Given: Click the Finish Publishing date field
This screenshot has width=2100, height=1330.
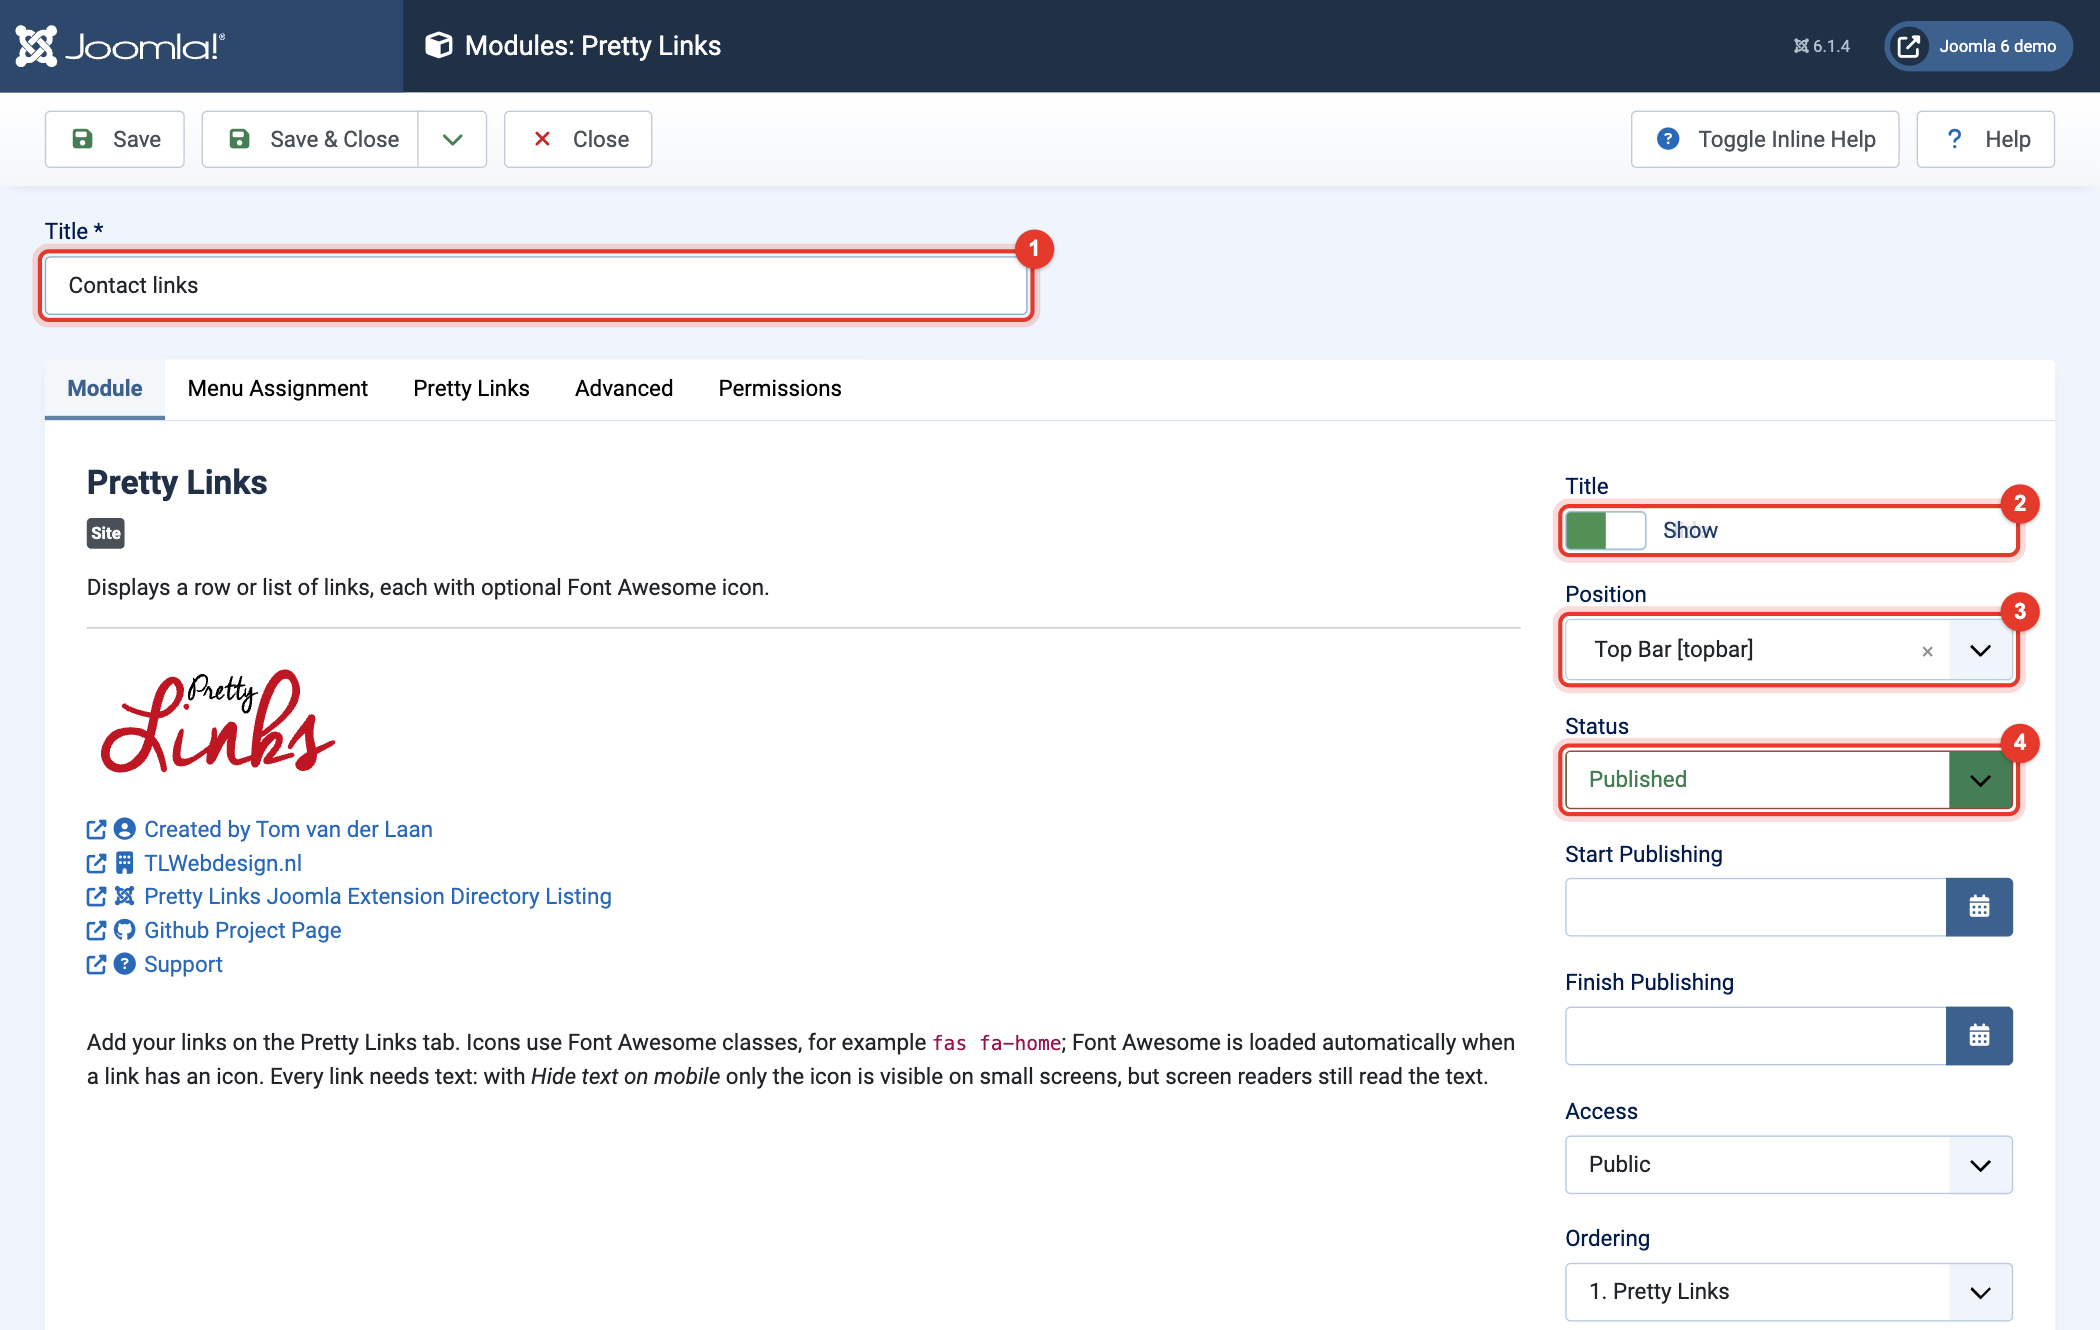Looking at the screenshot, I should tap(1756, 1036).
